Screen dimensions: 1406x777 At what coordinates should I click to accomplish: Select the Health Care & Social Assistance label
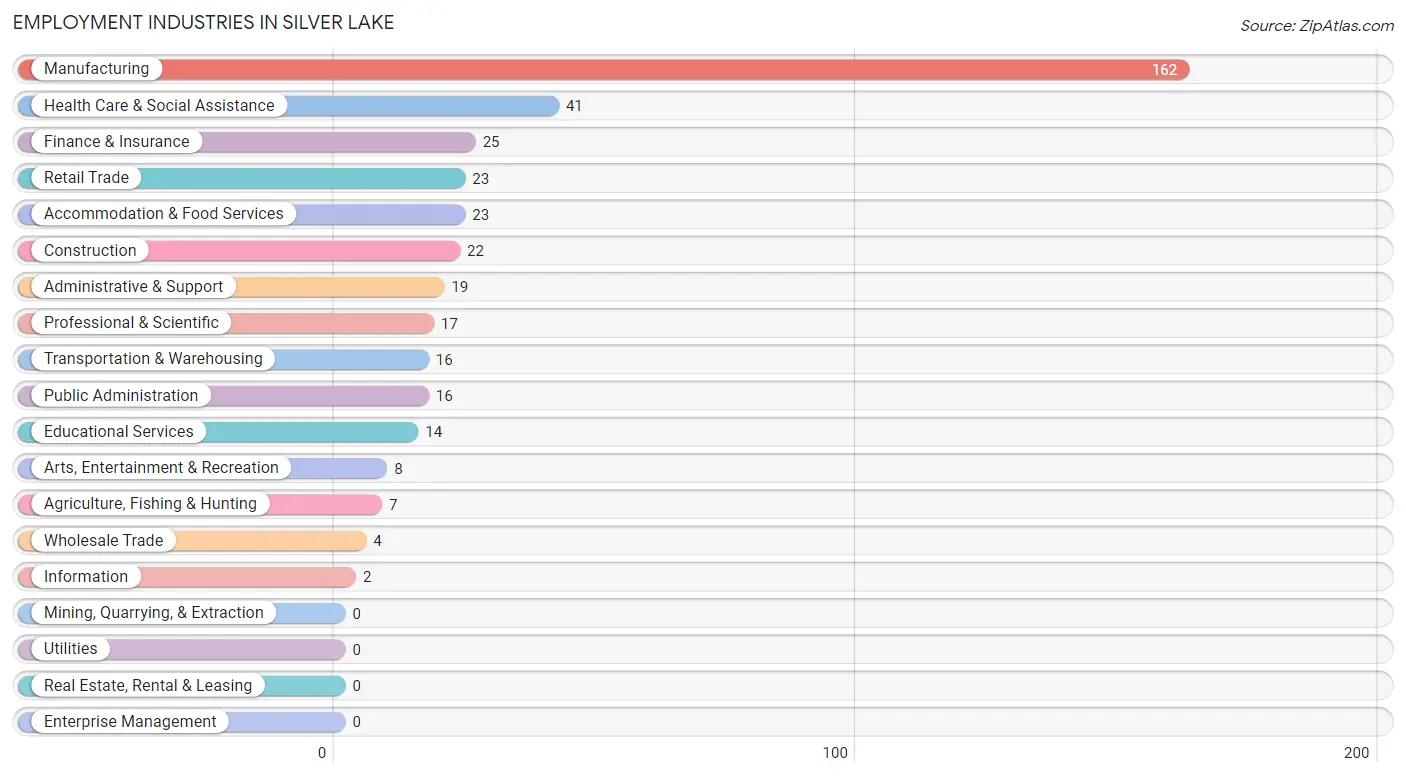coord(159,105)
